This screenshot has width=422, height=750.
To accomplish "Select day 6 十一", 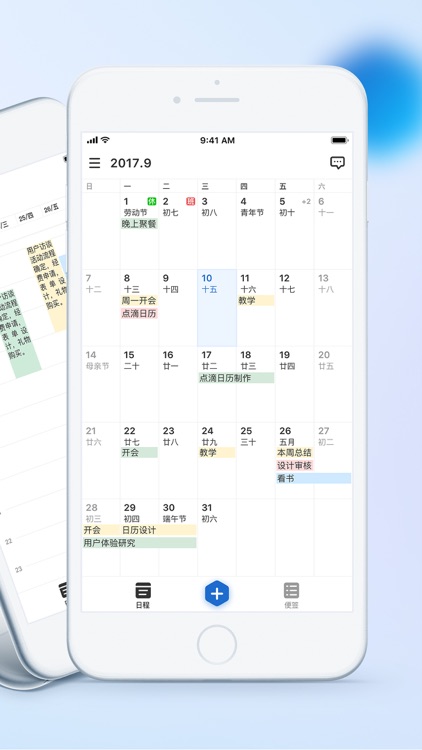I will (x=333, y=231).
